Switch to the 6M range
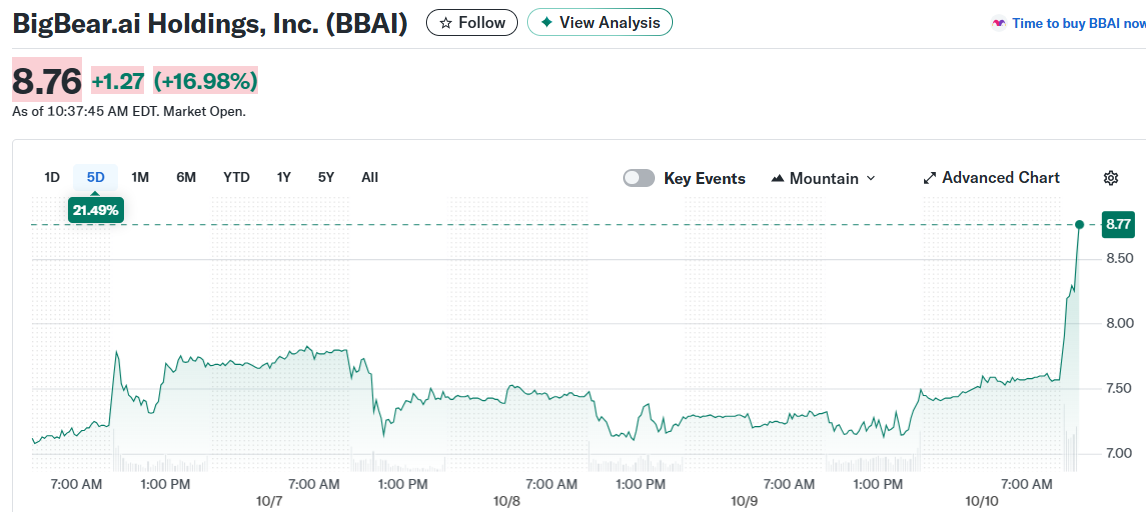 click(x=186, y=177)
